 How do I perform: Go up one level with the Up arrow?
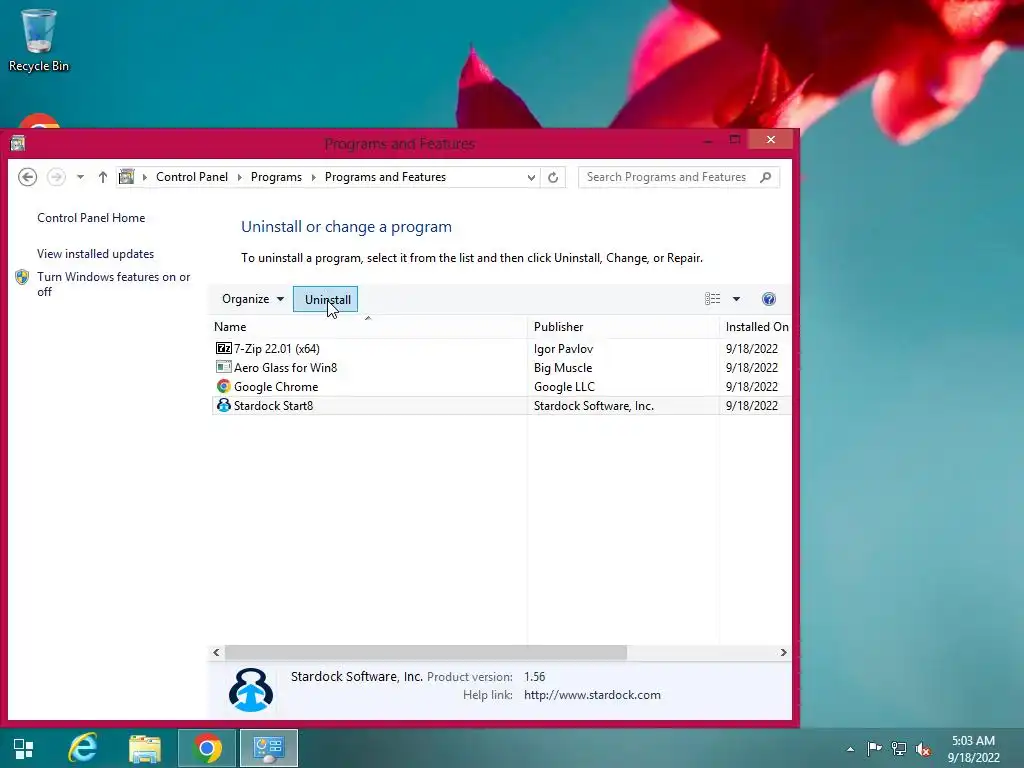(103, 177)
